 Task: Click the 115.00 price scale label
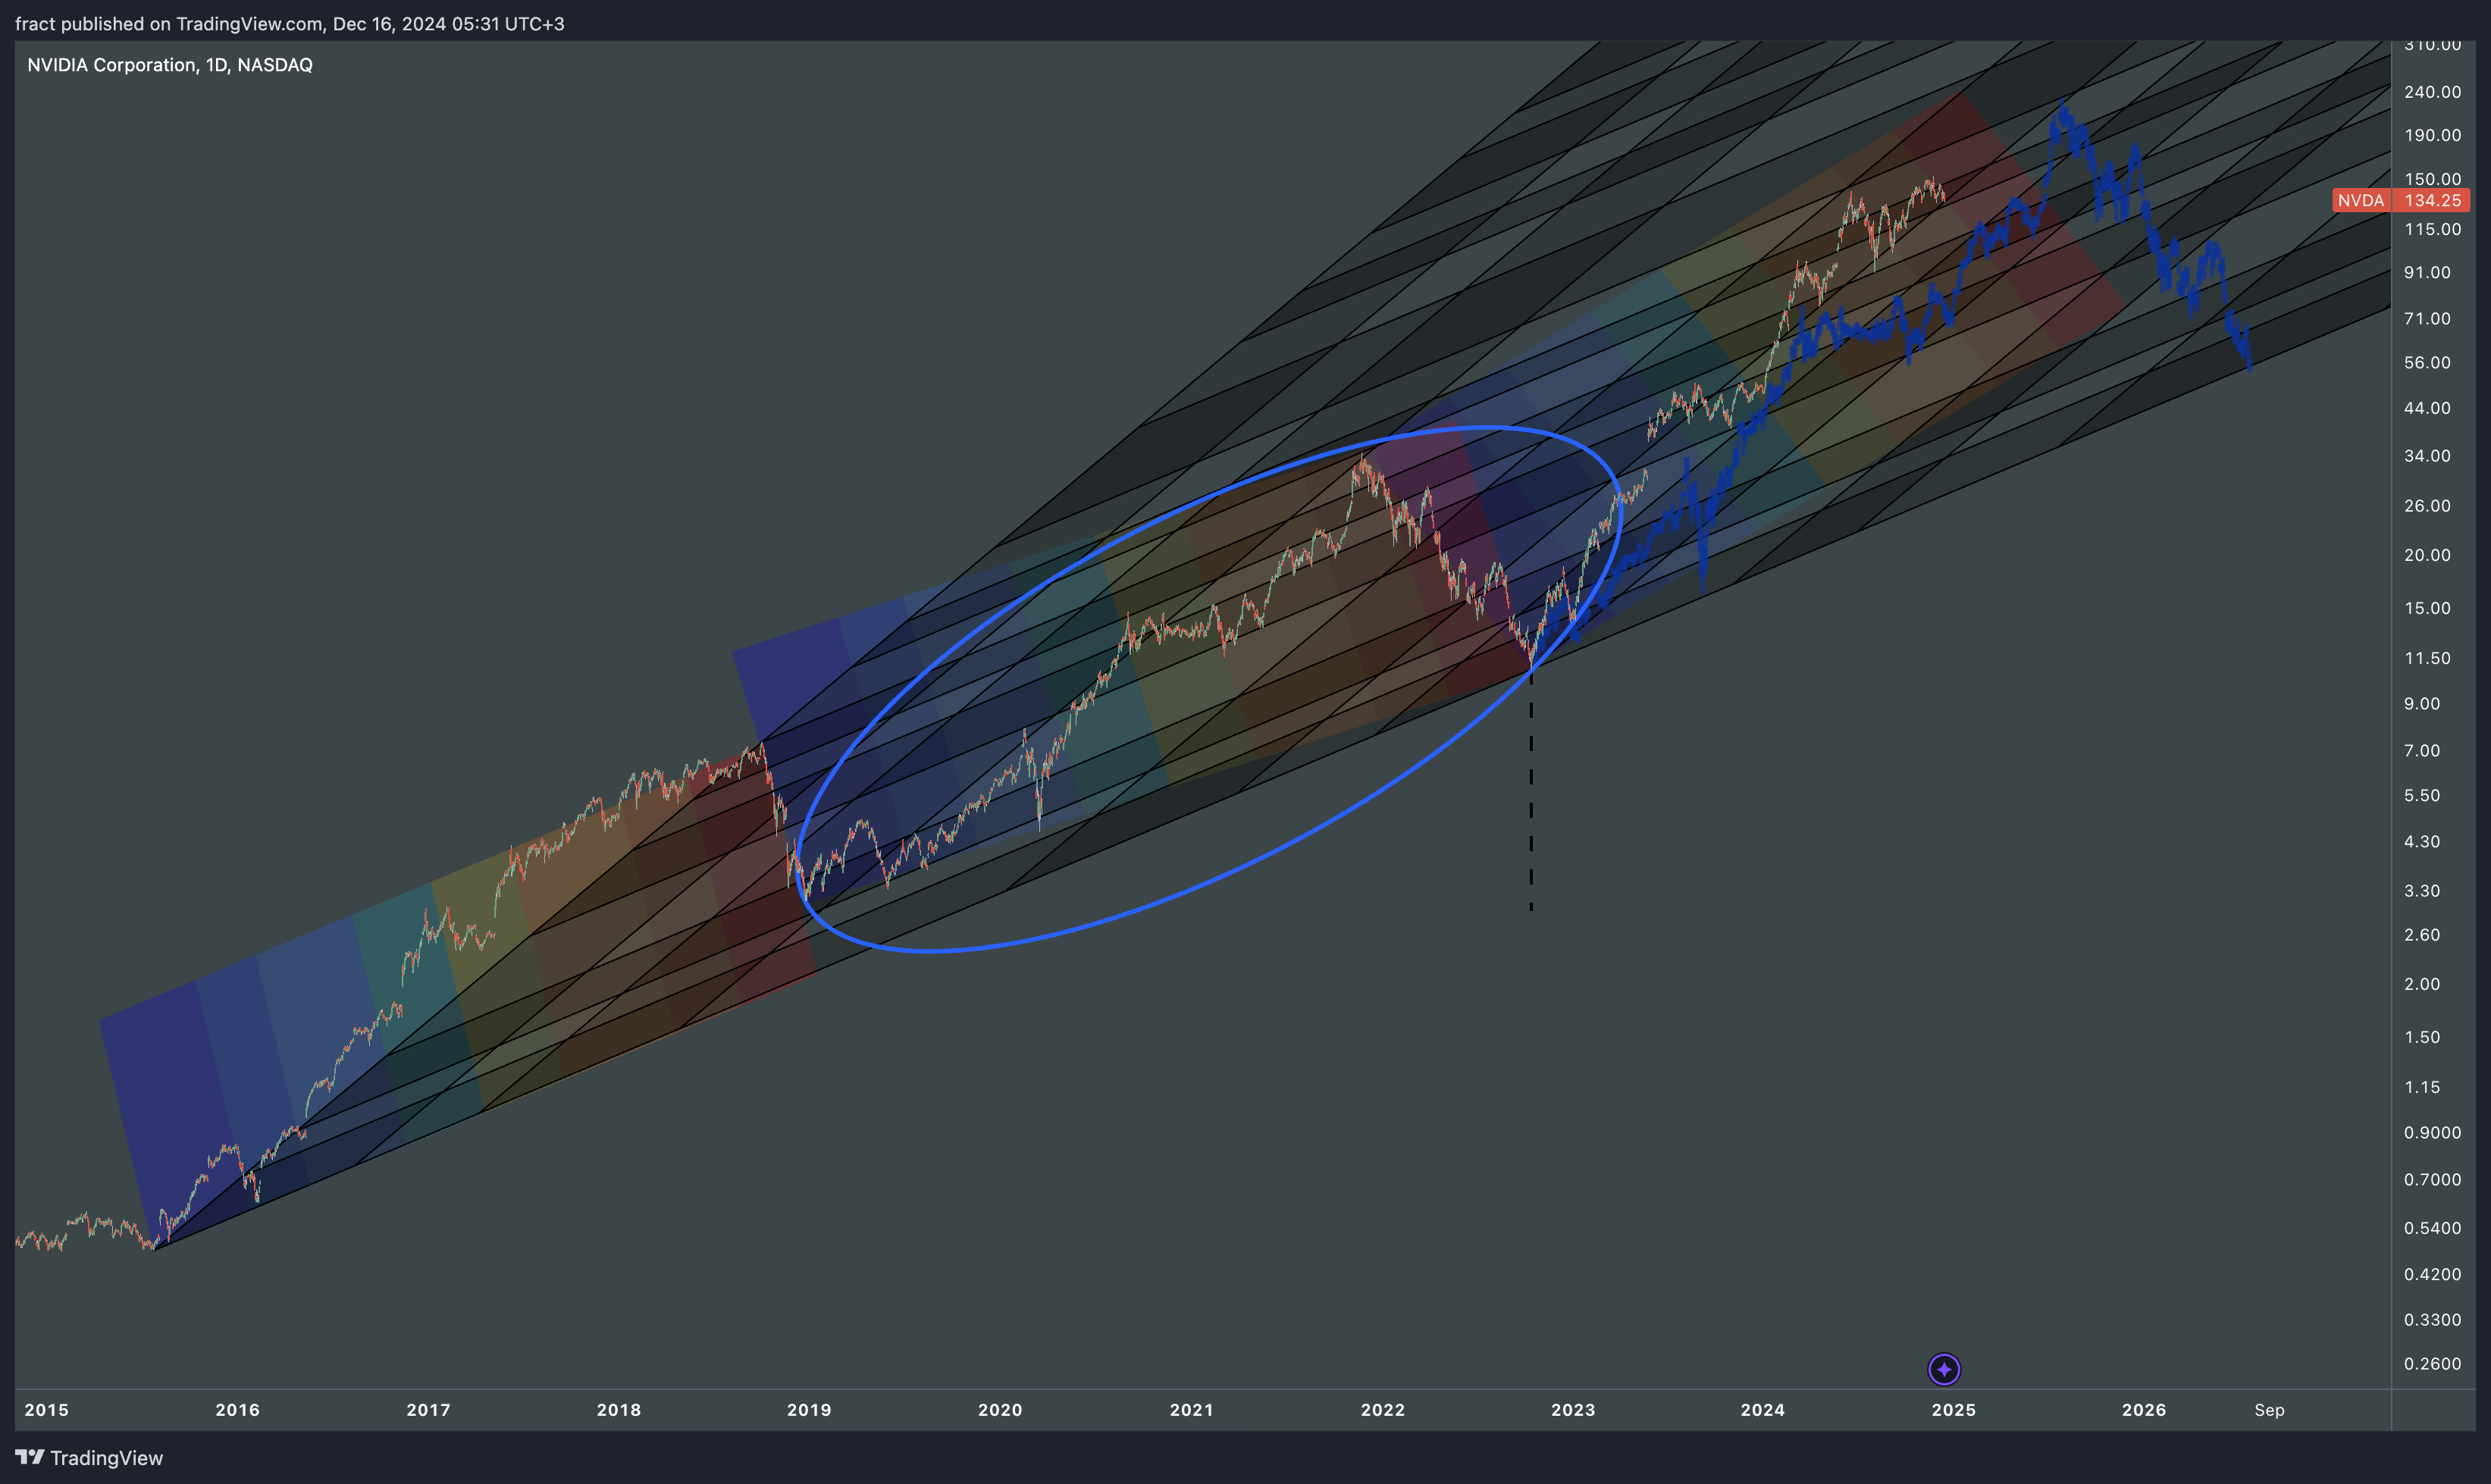tap(2433, 229)
